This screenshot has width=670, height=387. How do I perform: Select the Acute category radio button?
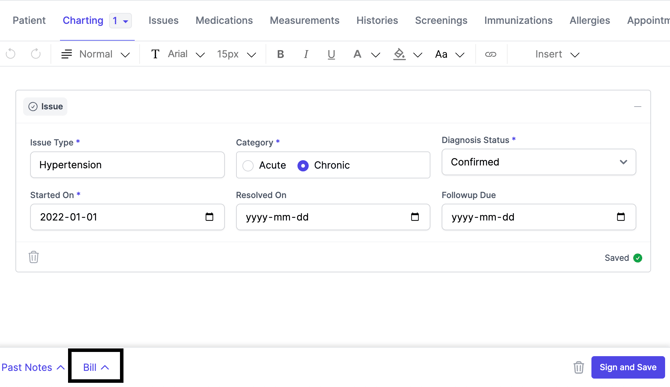248,166
